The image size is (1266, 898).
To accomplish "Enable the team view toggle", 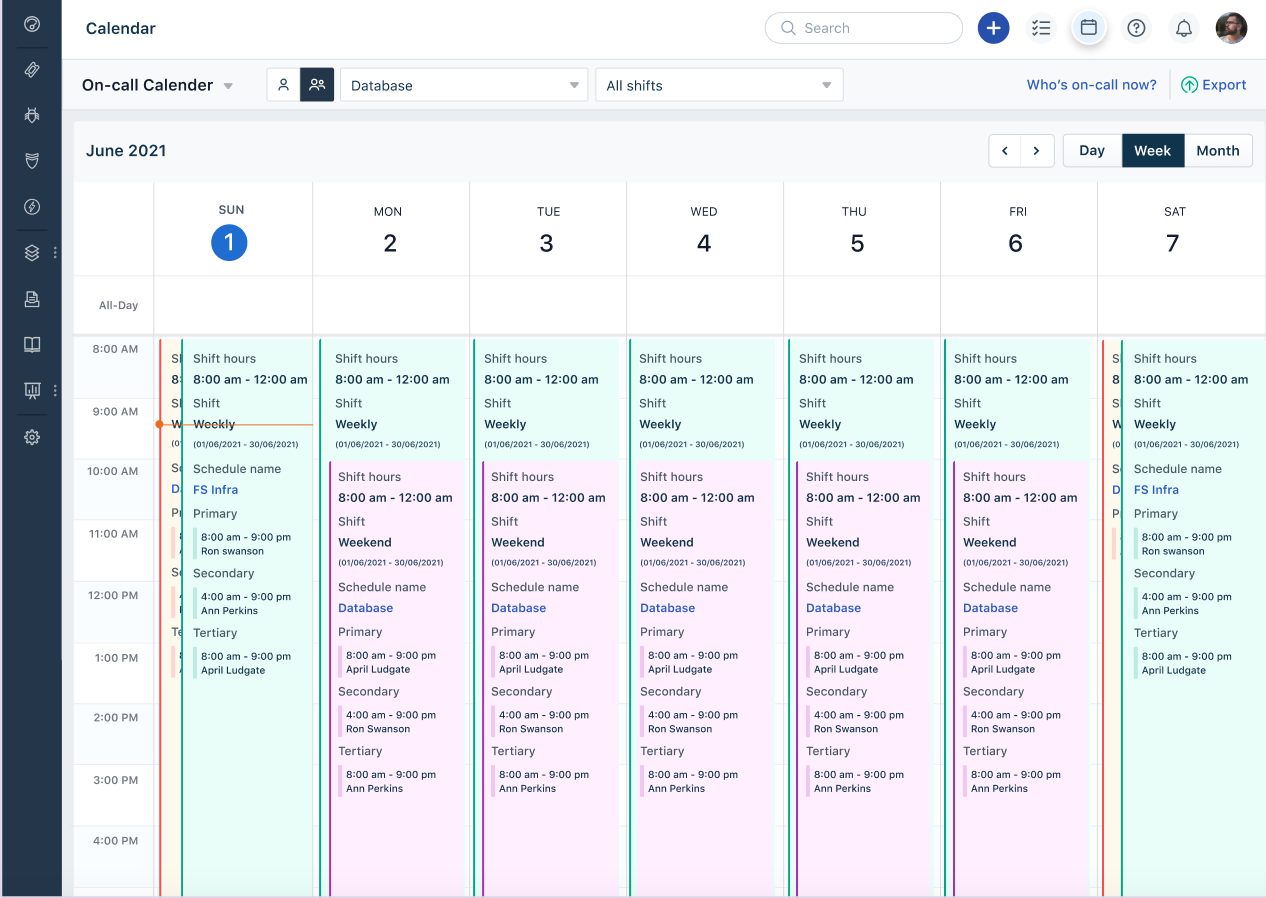I will point(317,85).
